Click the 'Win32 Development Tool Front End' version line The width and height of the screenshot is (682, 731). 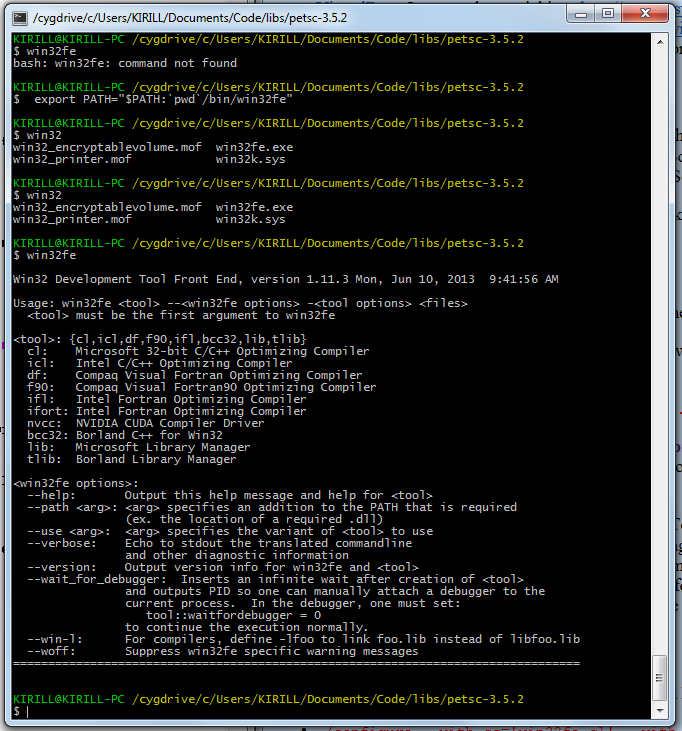[285, 279]
